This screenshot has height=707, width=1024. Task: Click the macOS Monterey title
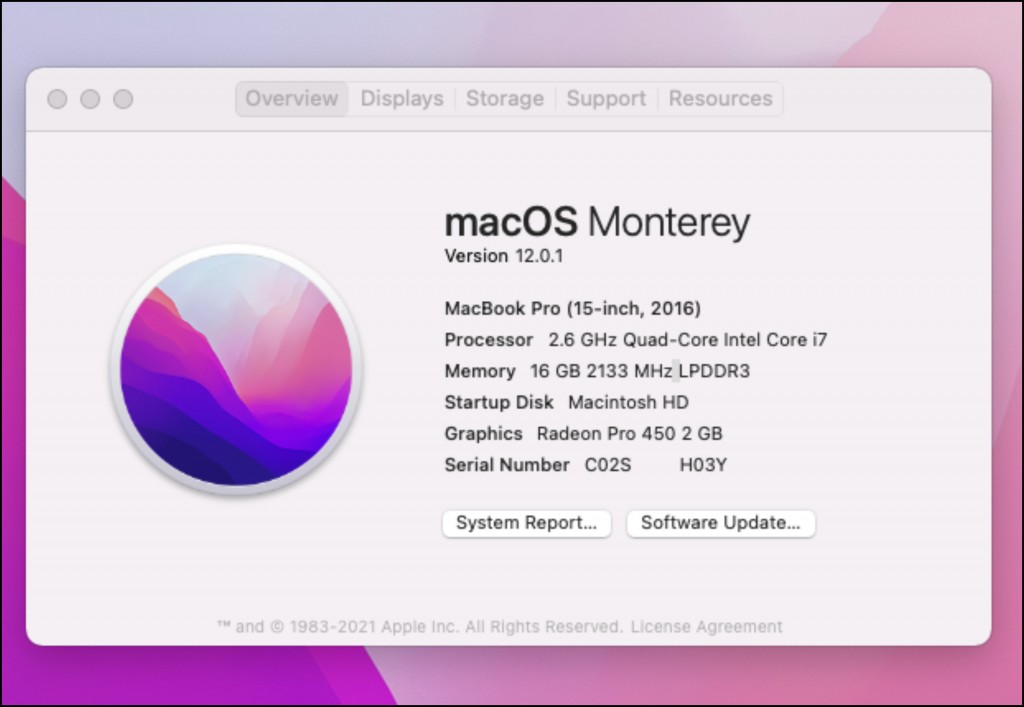point(597,222)
